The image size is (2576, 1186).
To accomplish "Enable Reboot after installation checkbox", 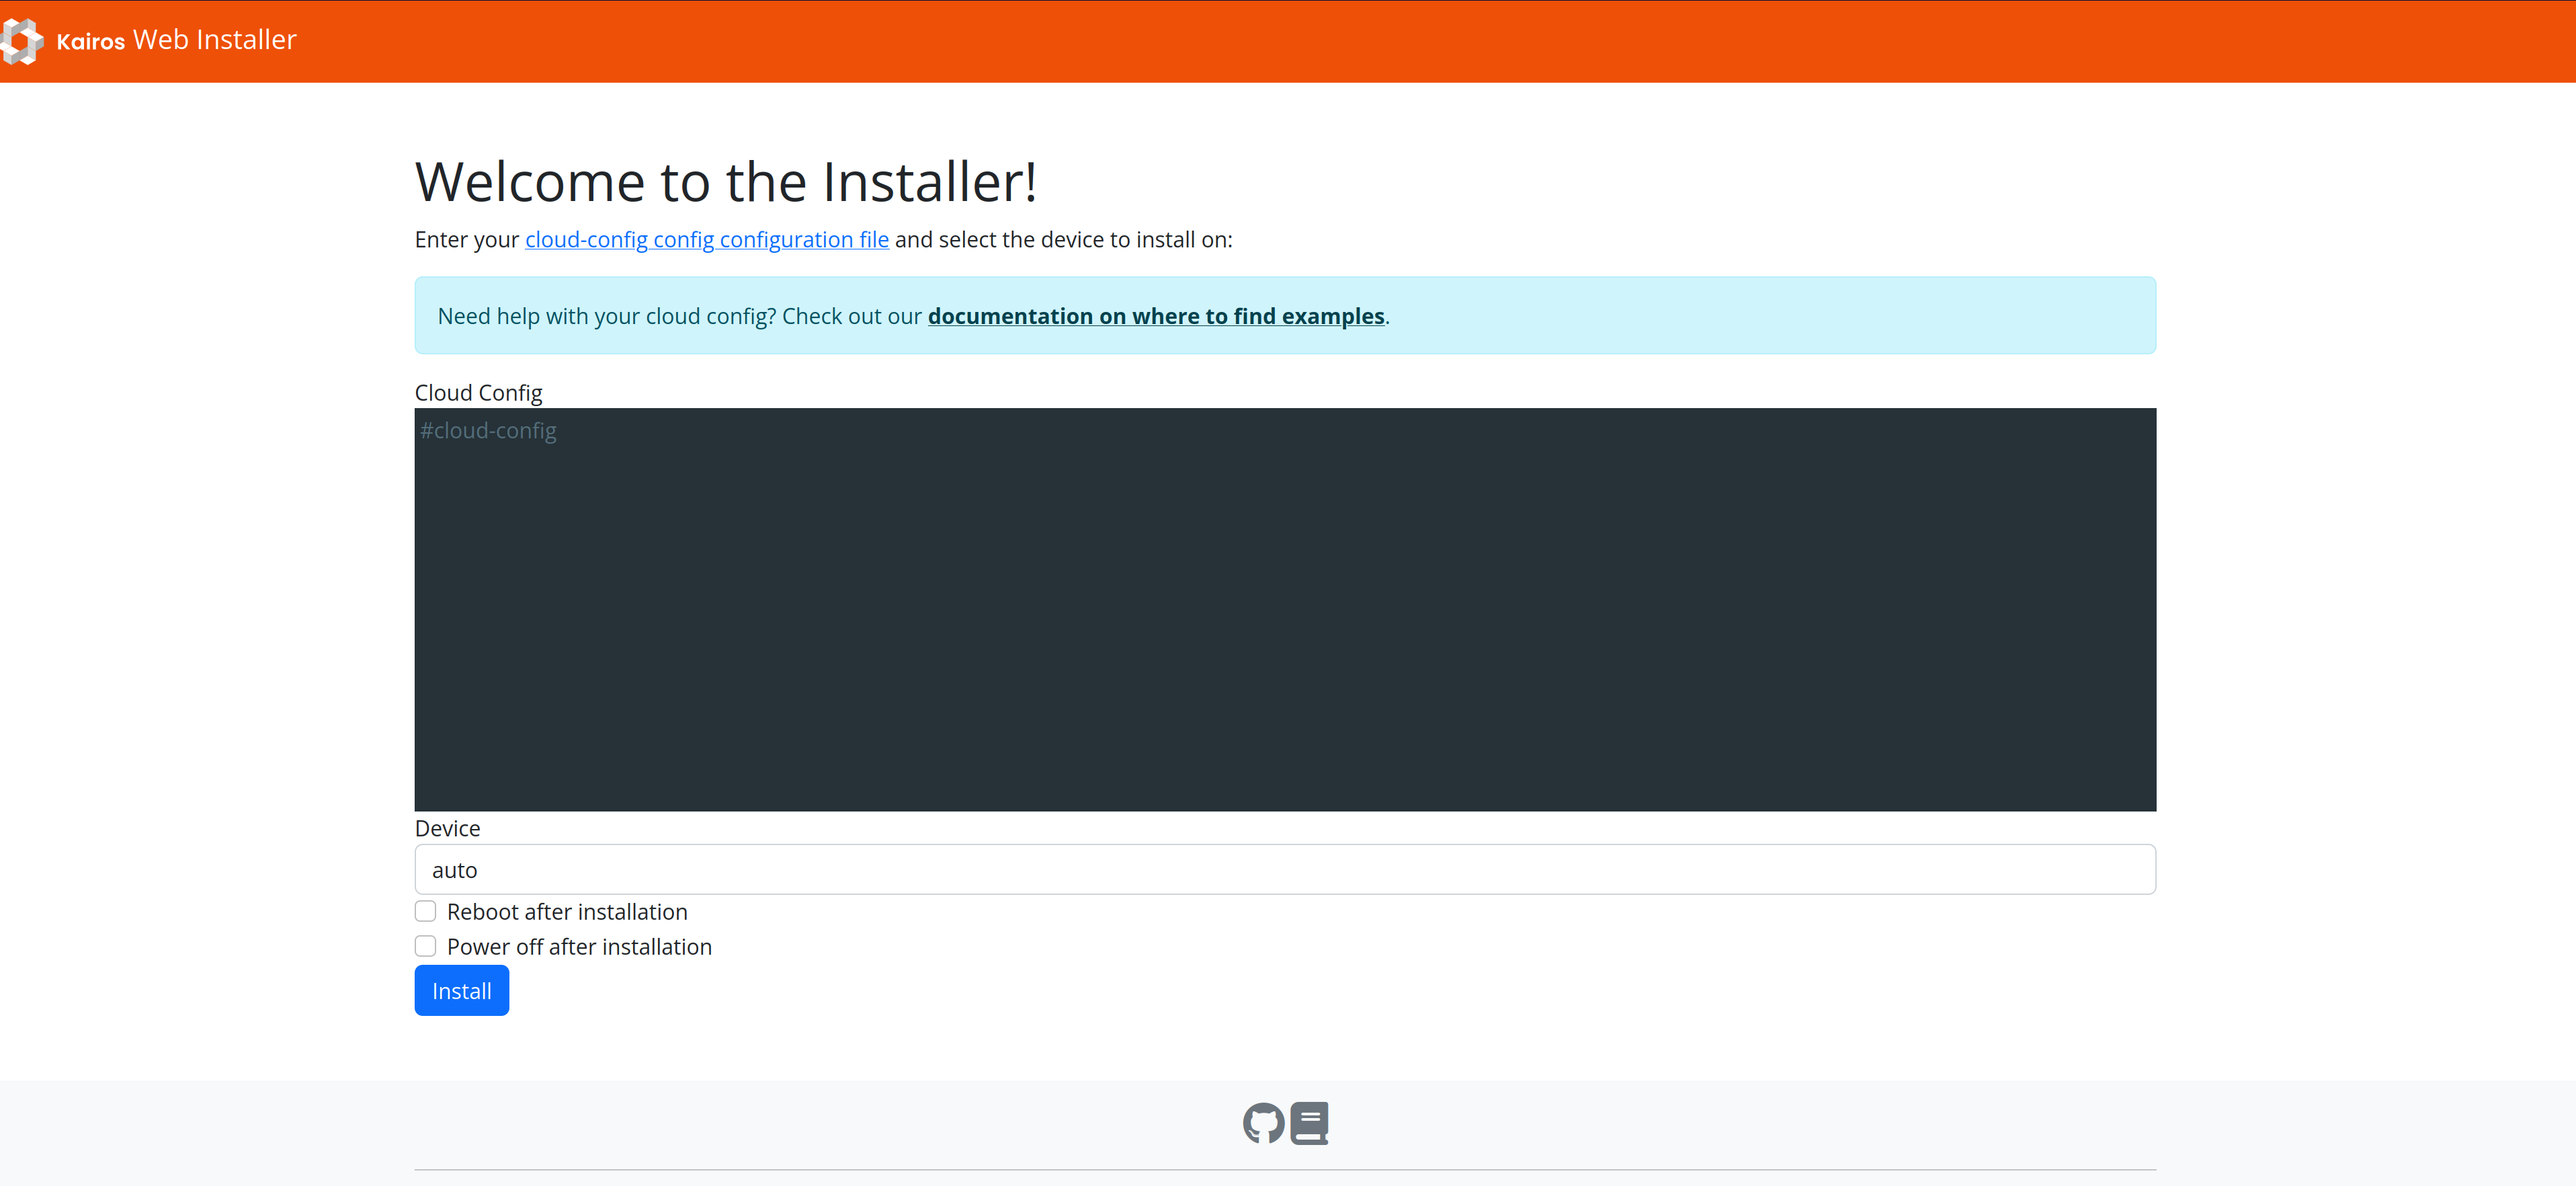I will click(425, 911).
